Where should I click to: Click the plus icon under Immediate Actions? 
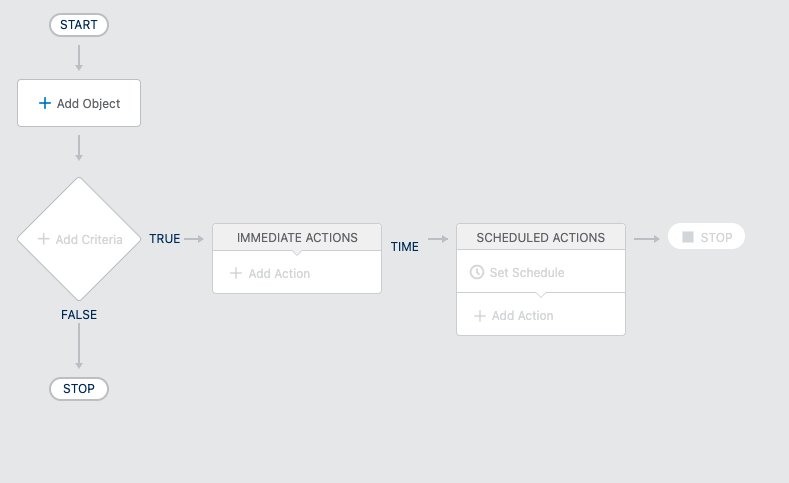tap(235, 273)
